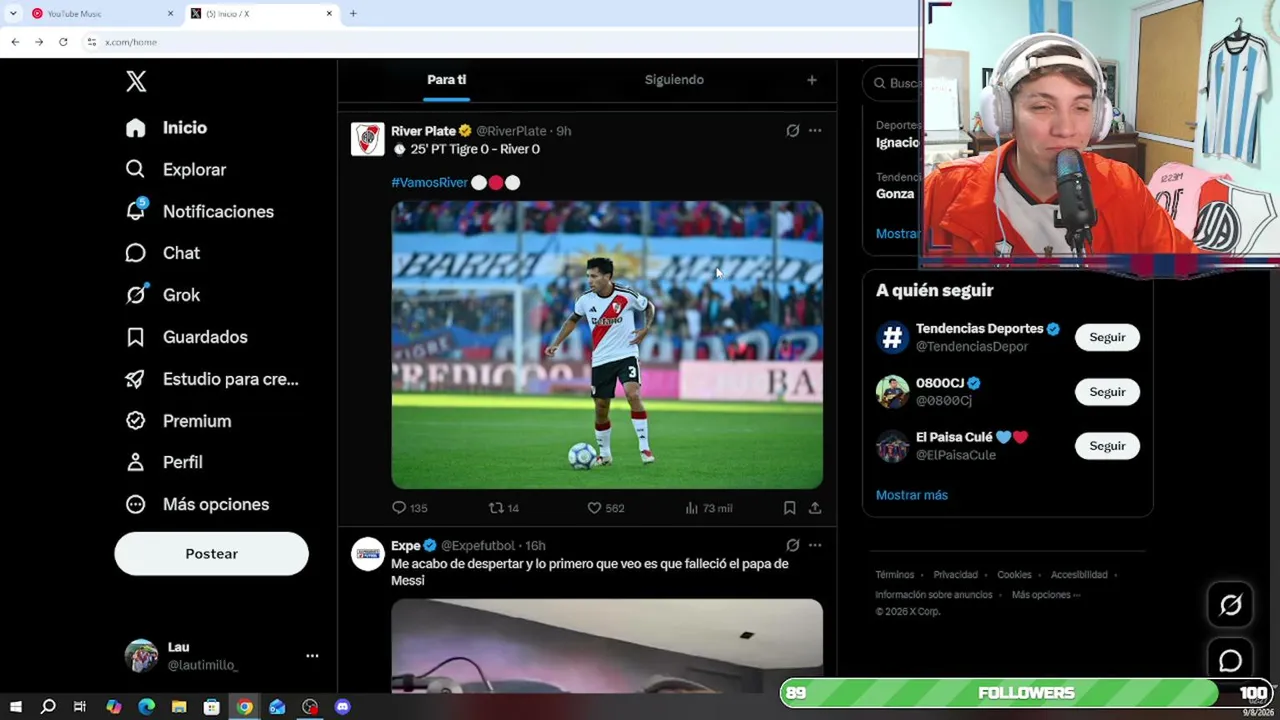Viewport: 1280px width, 720px height.
Task: Open Premium in the sidebar
Action: tap(178, 422)
